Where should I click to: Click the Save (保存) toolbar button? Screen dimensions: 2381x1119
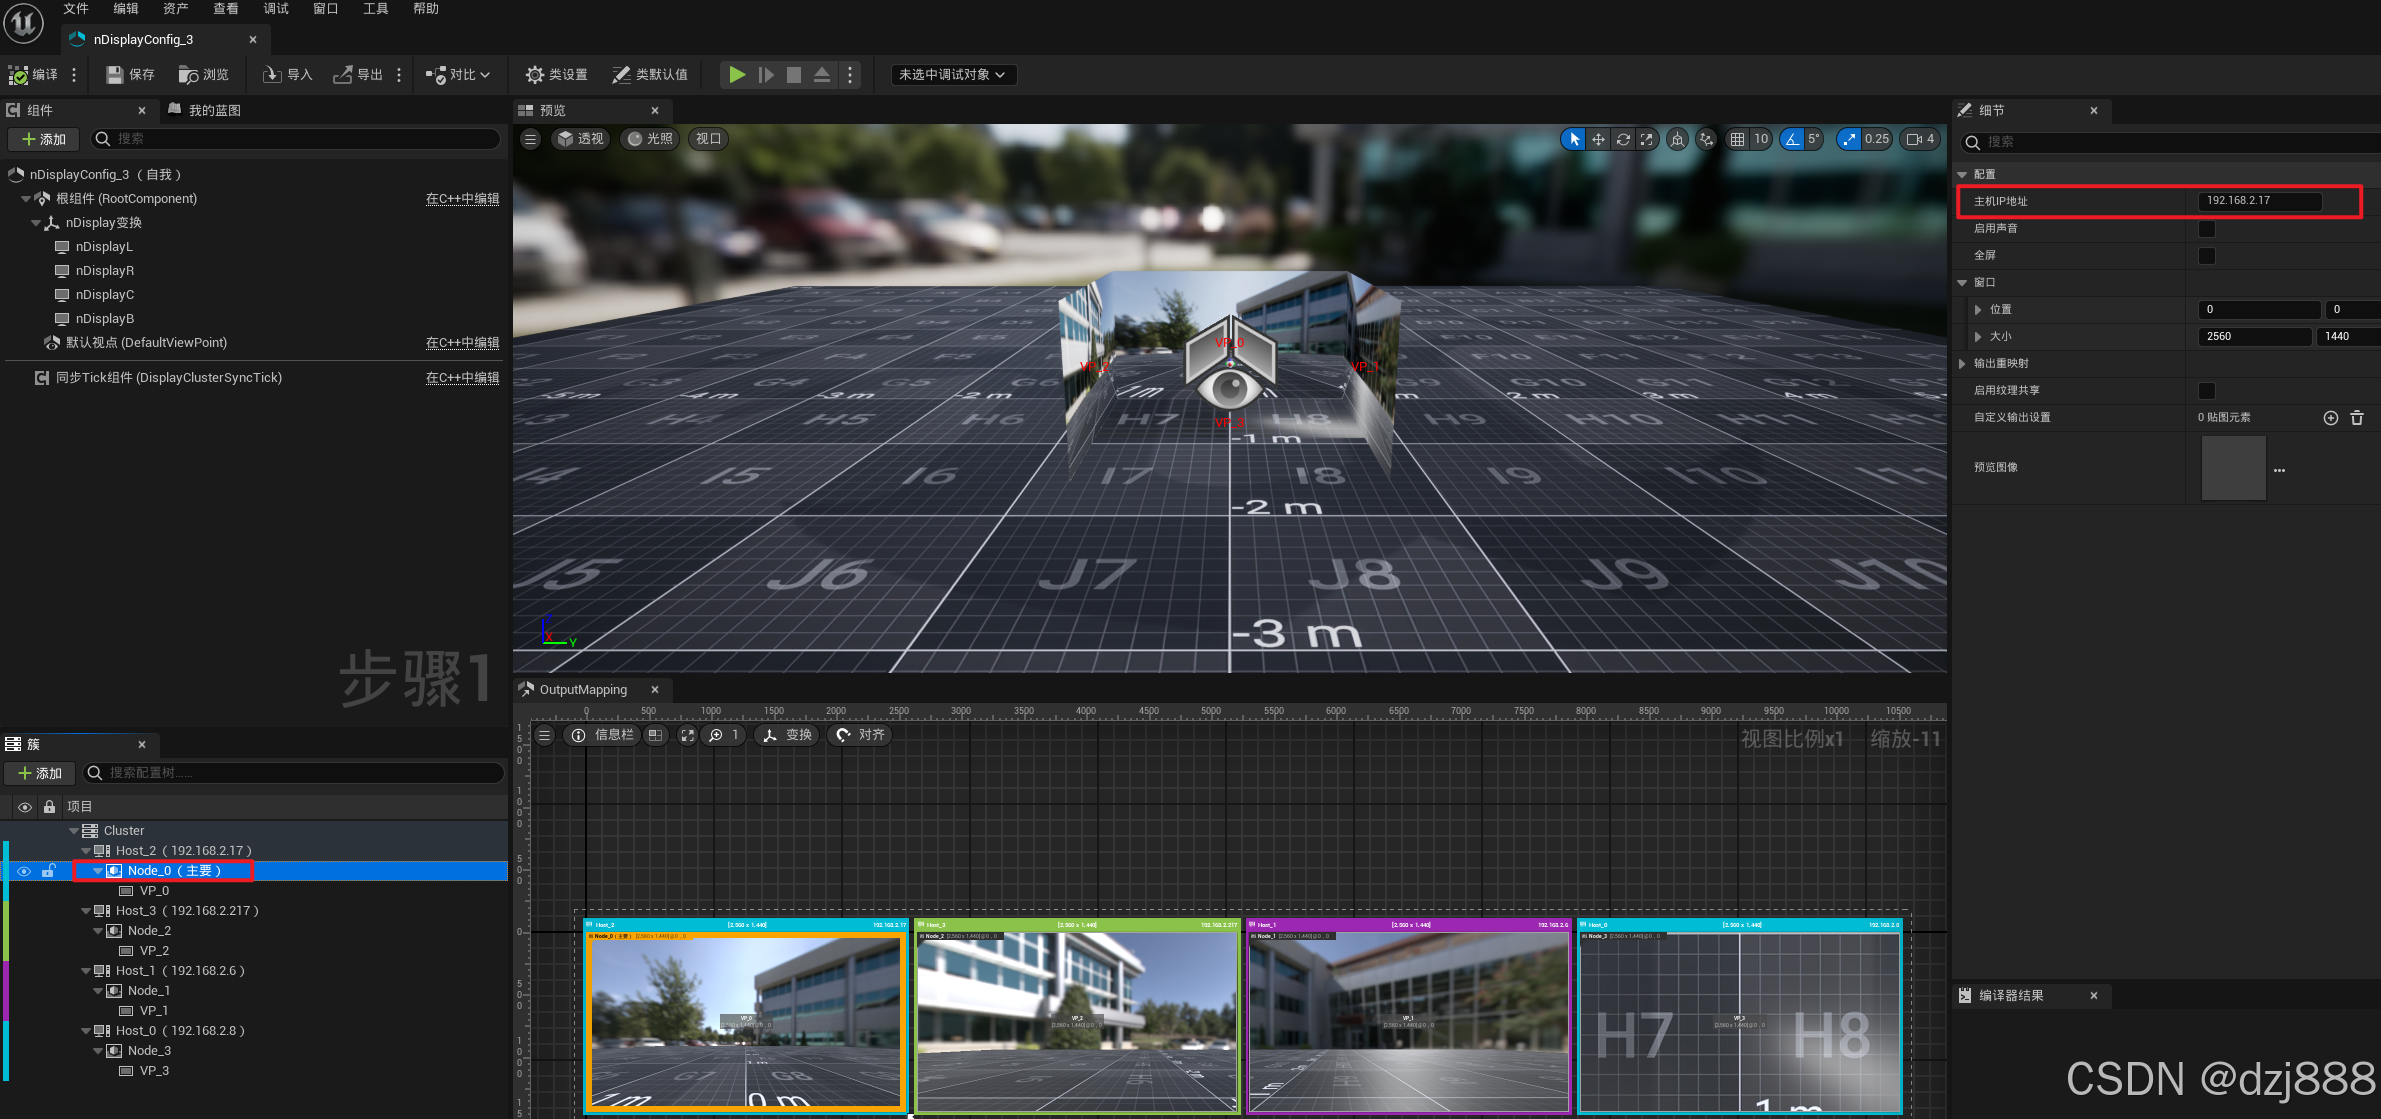(x=130, y=75)
